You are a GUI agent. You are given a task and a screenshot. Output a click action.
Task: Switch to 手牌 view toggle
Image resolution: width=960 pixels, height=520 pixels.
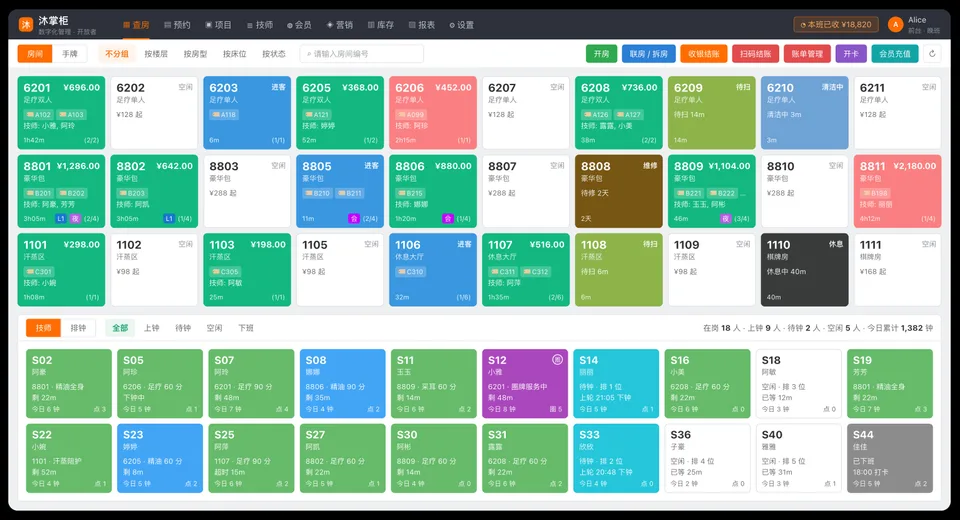(x=70, y=54)
